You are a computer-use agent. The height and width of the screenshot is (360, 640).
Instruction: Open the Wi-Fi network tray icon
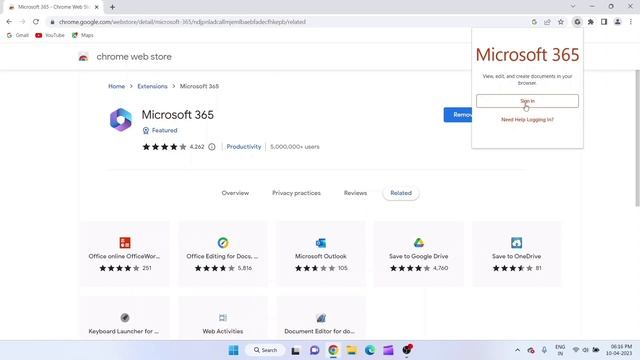576,350
